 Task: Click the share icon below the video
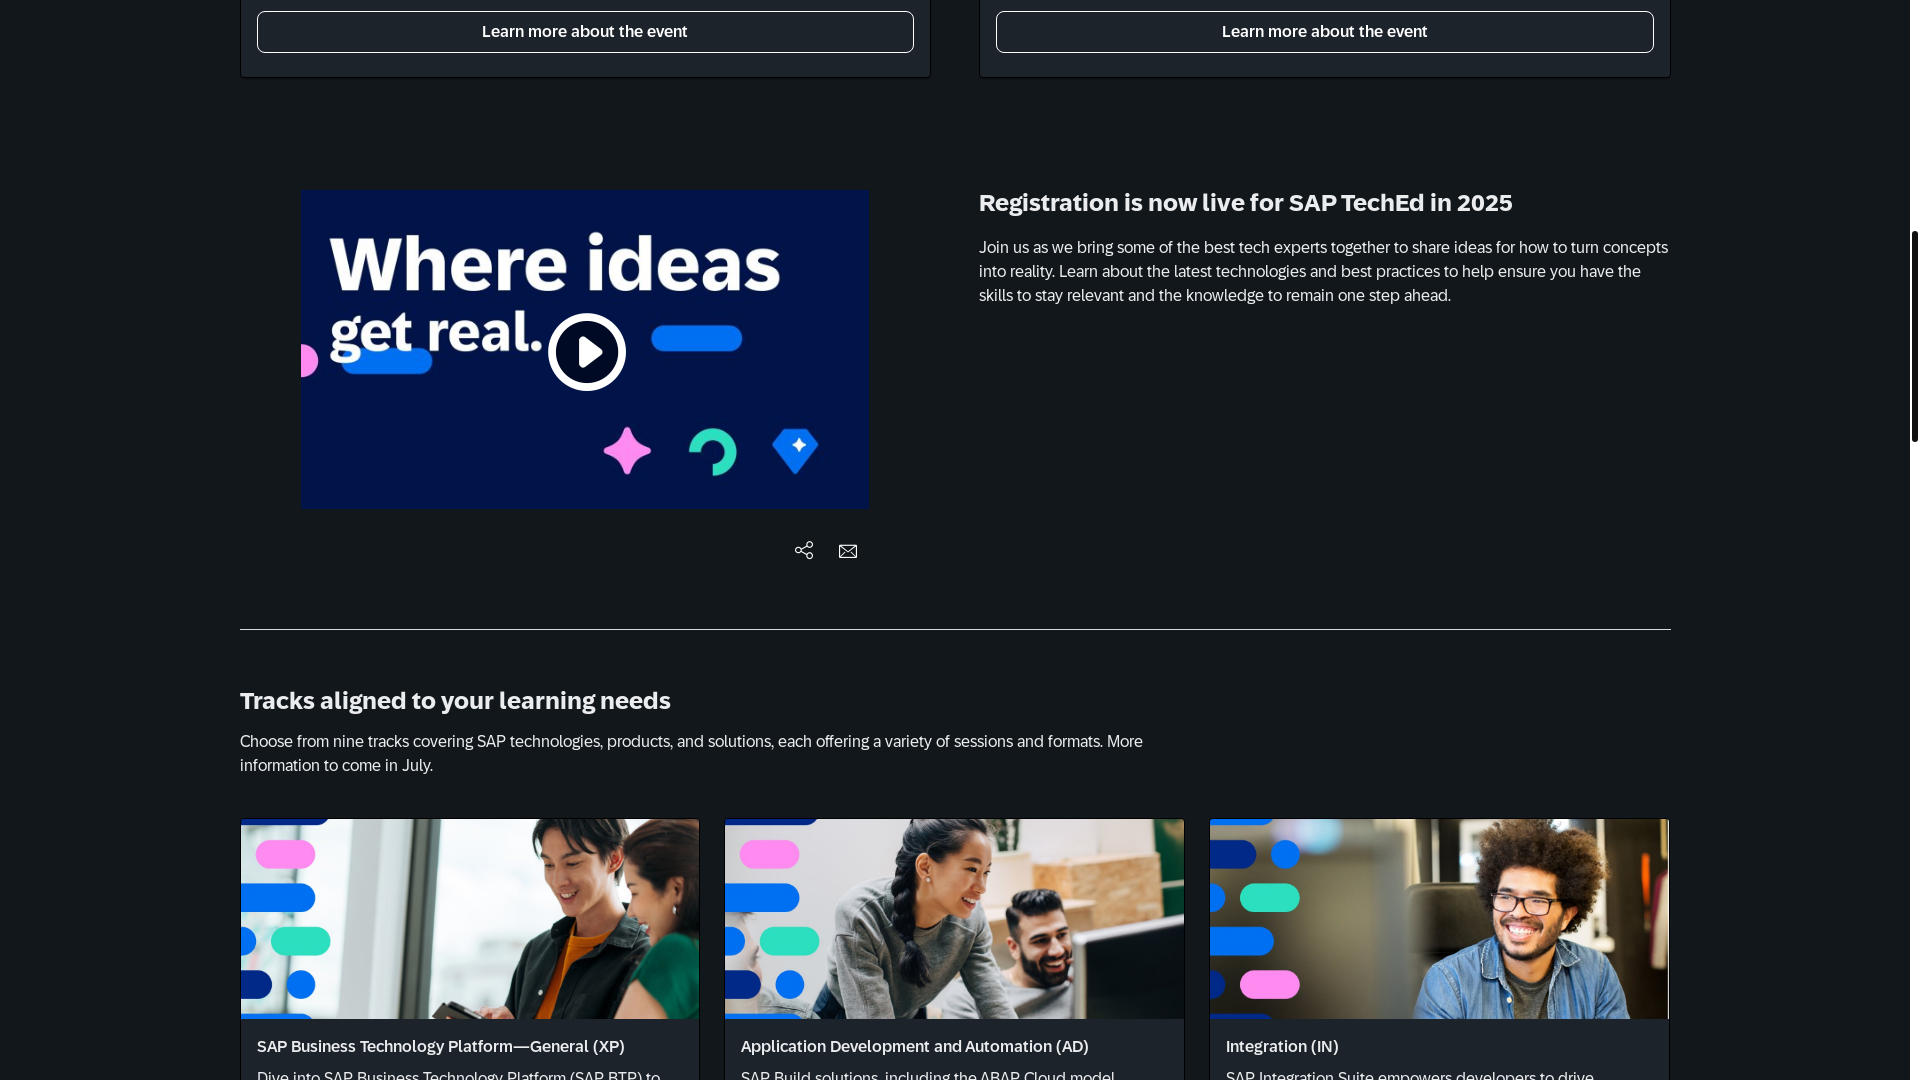coord(804,551)
